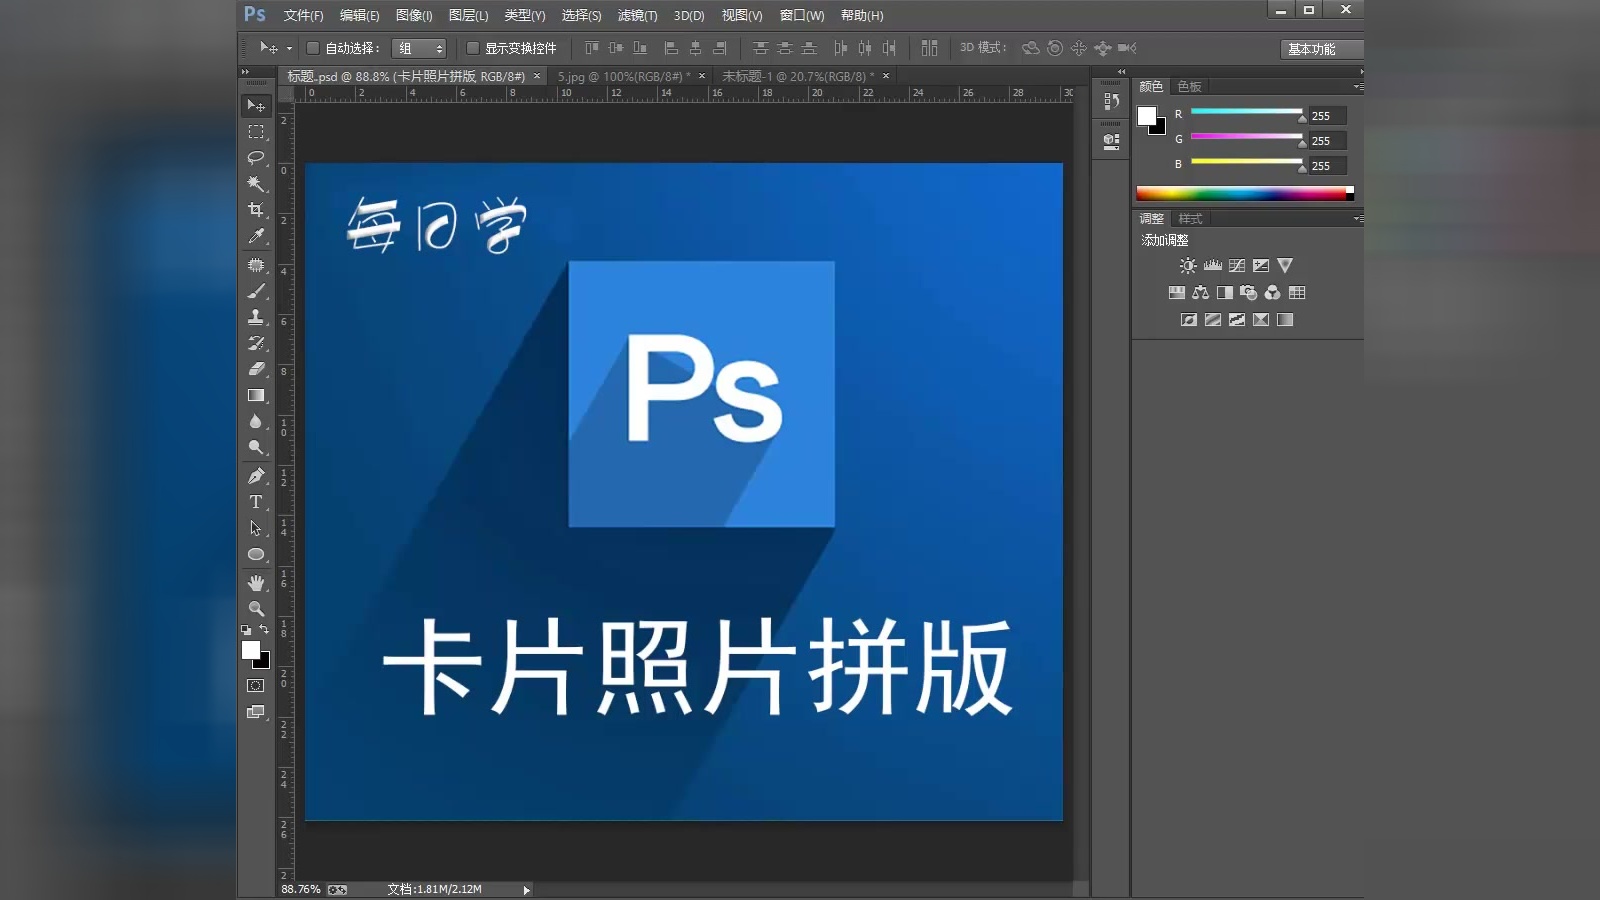The height and width of the screenshot is (900, 1600).
Task: Select the Eraser tool
Action: click(x=256, y=369)
